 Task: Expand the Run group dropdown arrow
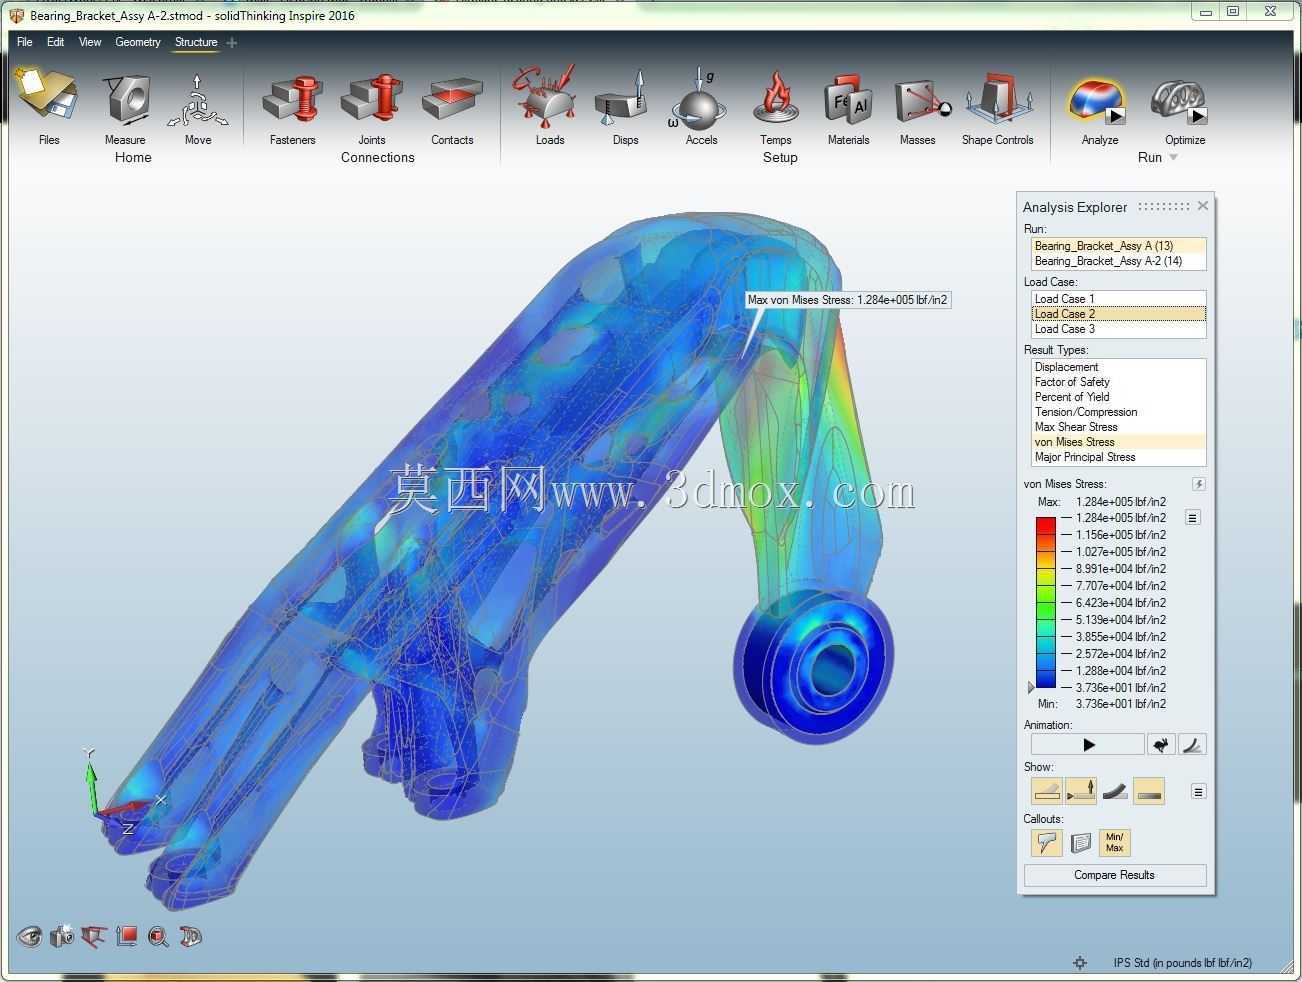1174,157
